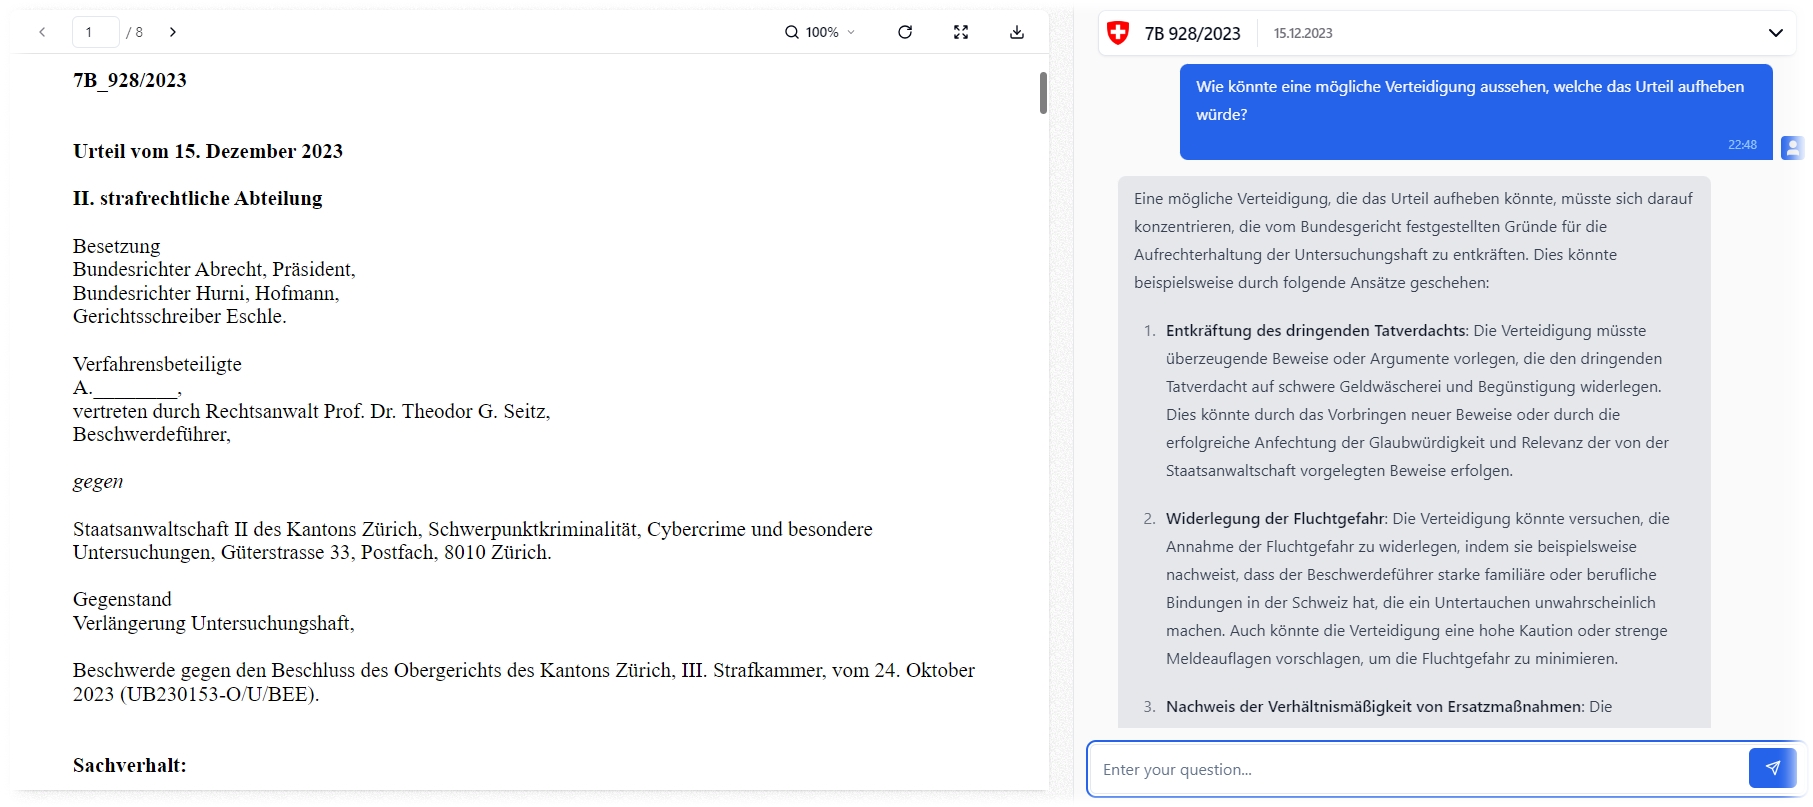1813x807 pixels.
Task: Click document heading '7B_928/2023'
Action: coord(130,80)
